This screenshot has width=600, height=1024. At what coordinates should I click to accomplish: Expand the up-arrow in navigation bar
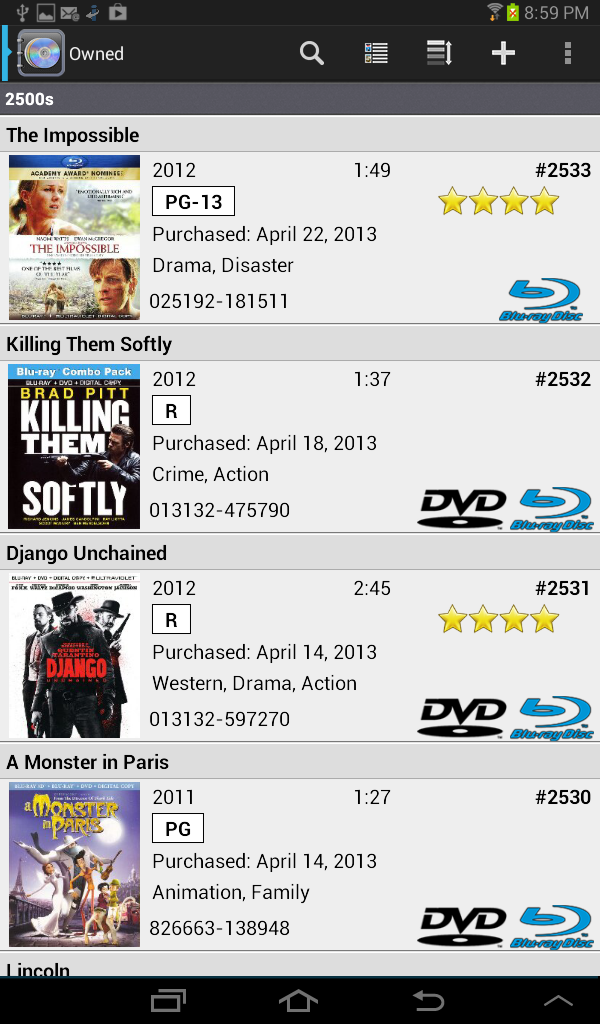(x=558, y=1000)
